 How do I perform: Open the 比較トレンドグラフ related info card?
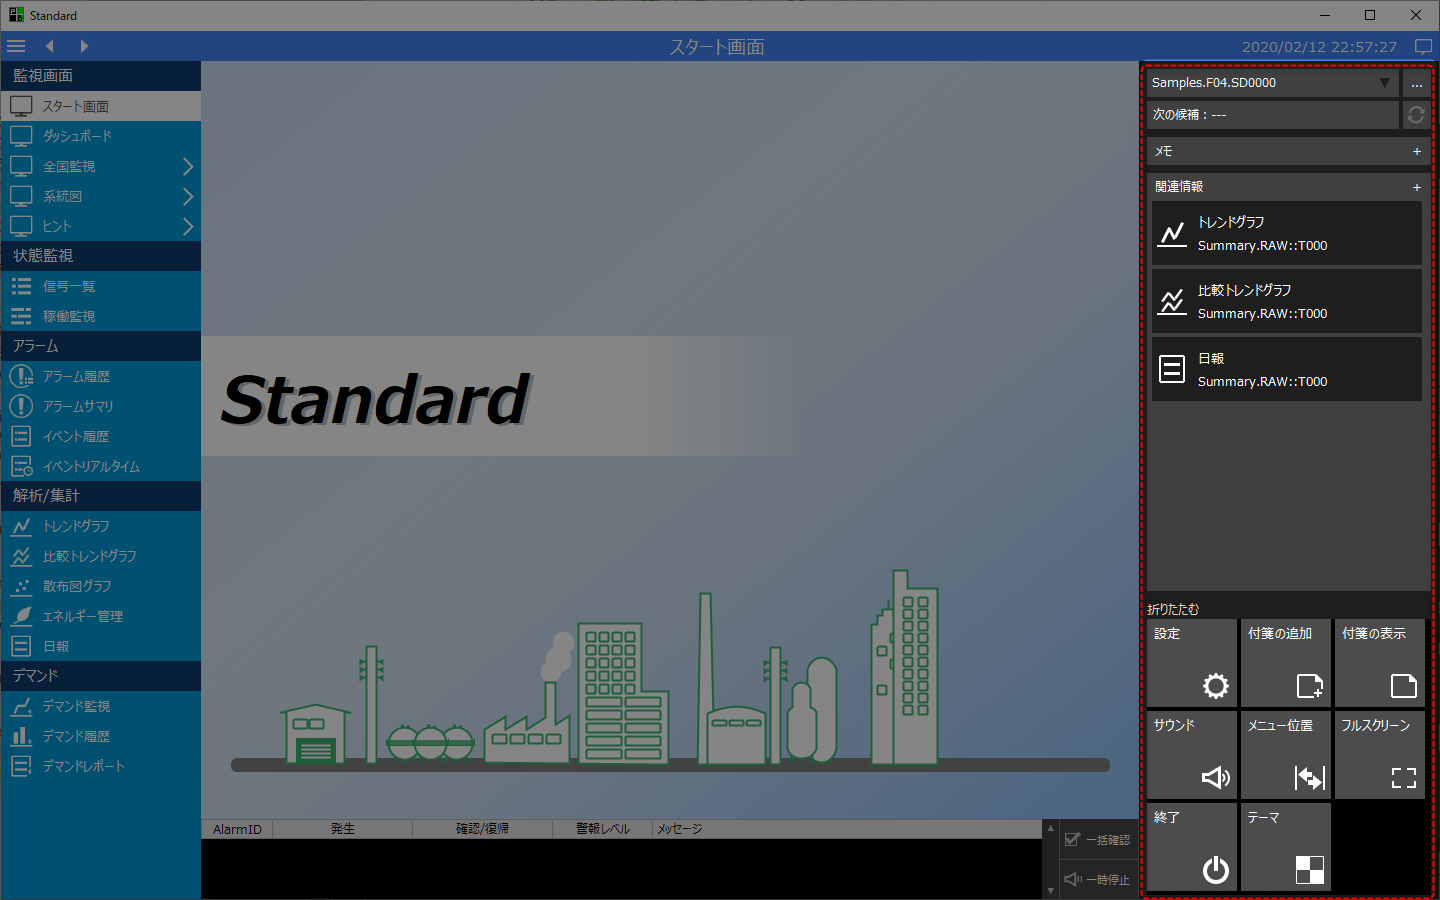click(x=1286, y=301)
